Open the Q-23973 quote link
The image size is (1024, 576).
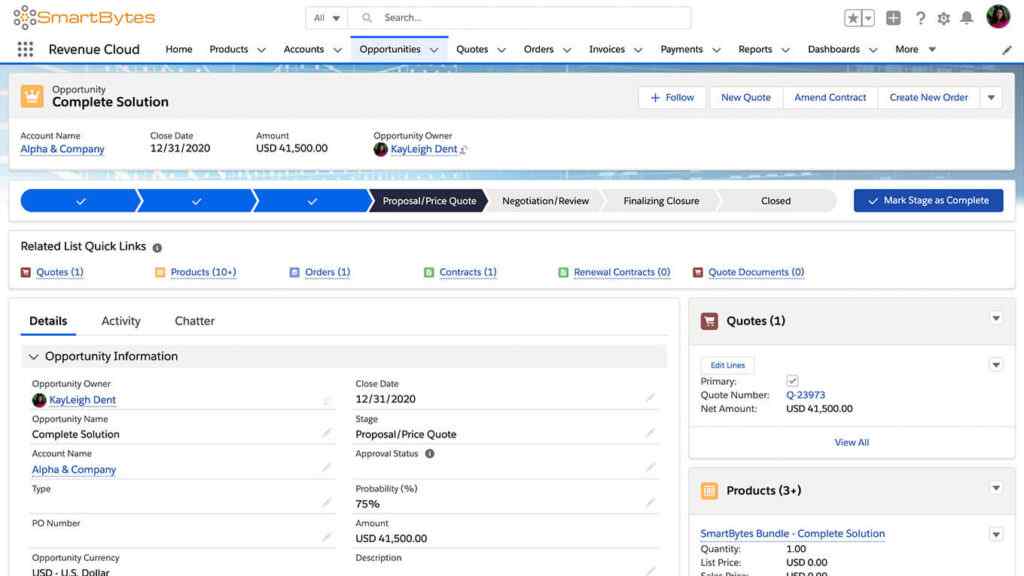(805, 395)
